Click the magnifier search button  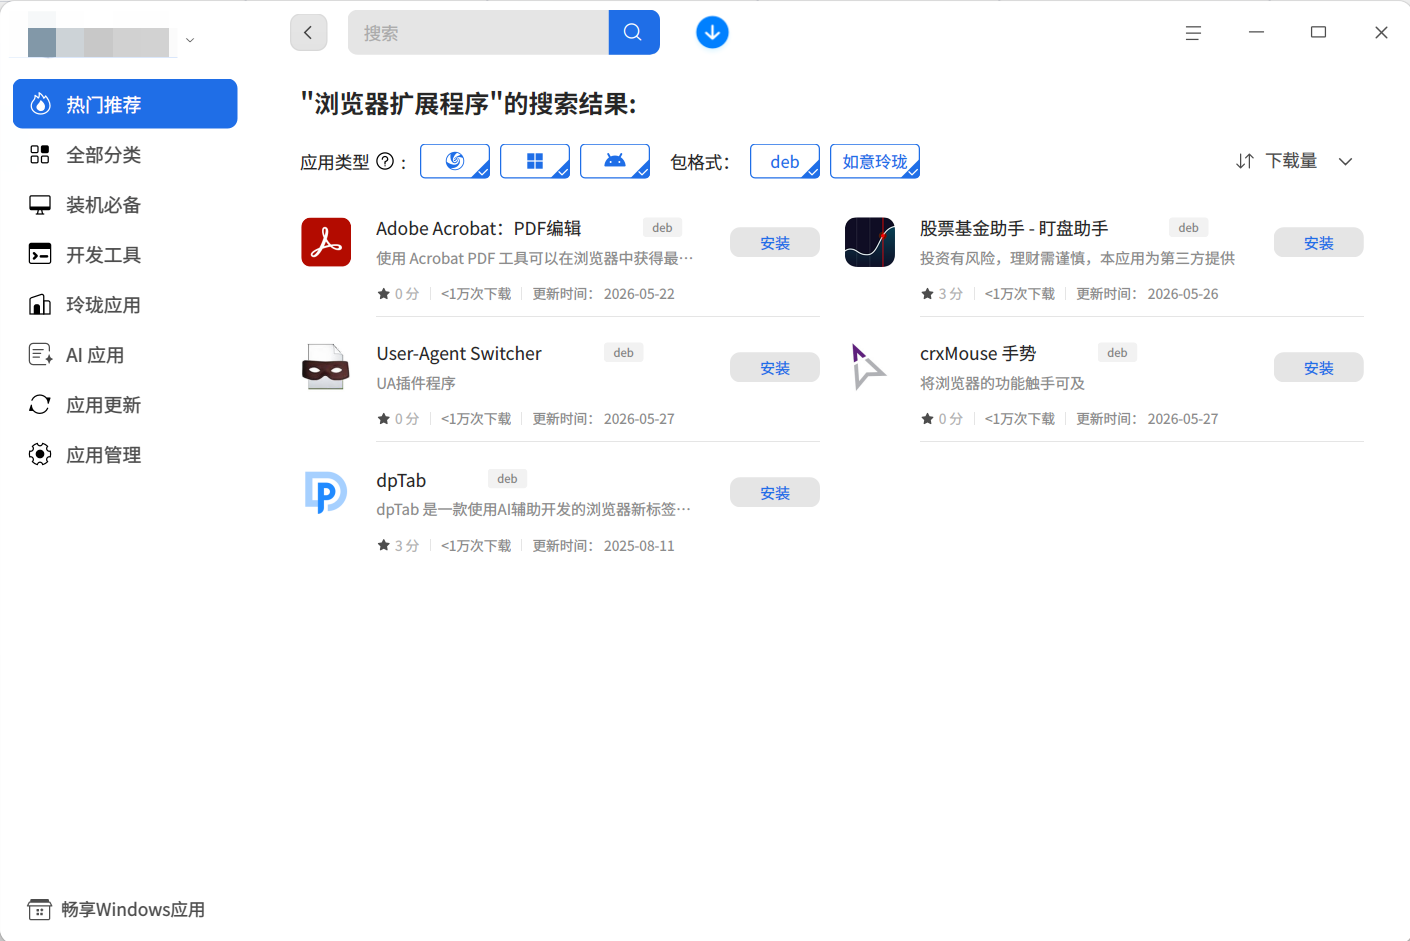click(x=633, y=33)
